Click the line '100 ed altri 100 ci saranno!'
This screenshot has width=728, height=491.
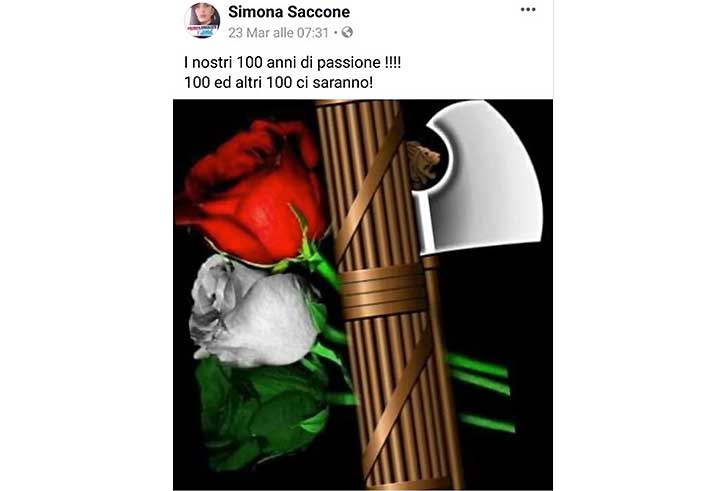[279, 83]
